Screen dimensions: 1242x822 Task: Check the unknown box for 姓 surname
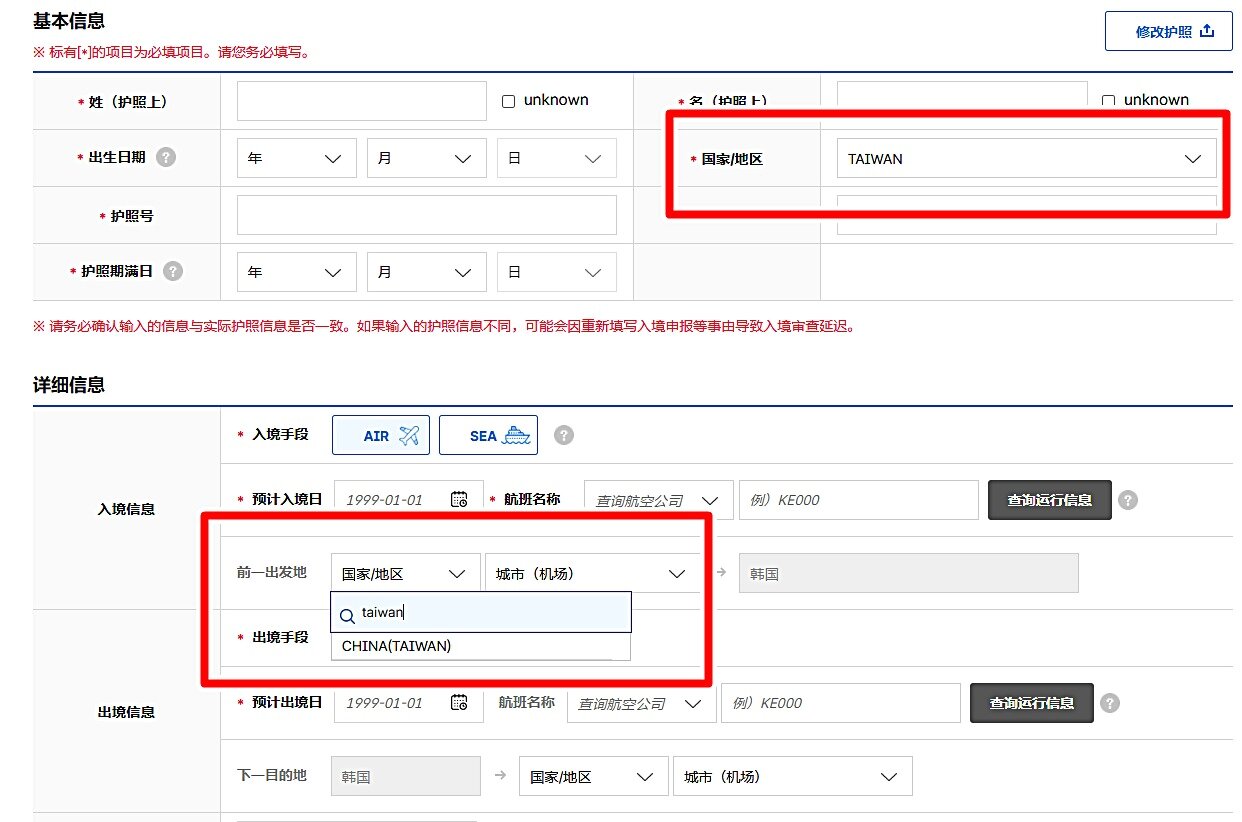pyautogui.click(x=508, y=101)
